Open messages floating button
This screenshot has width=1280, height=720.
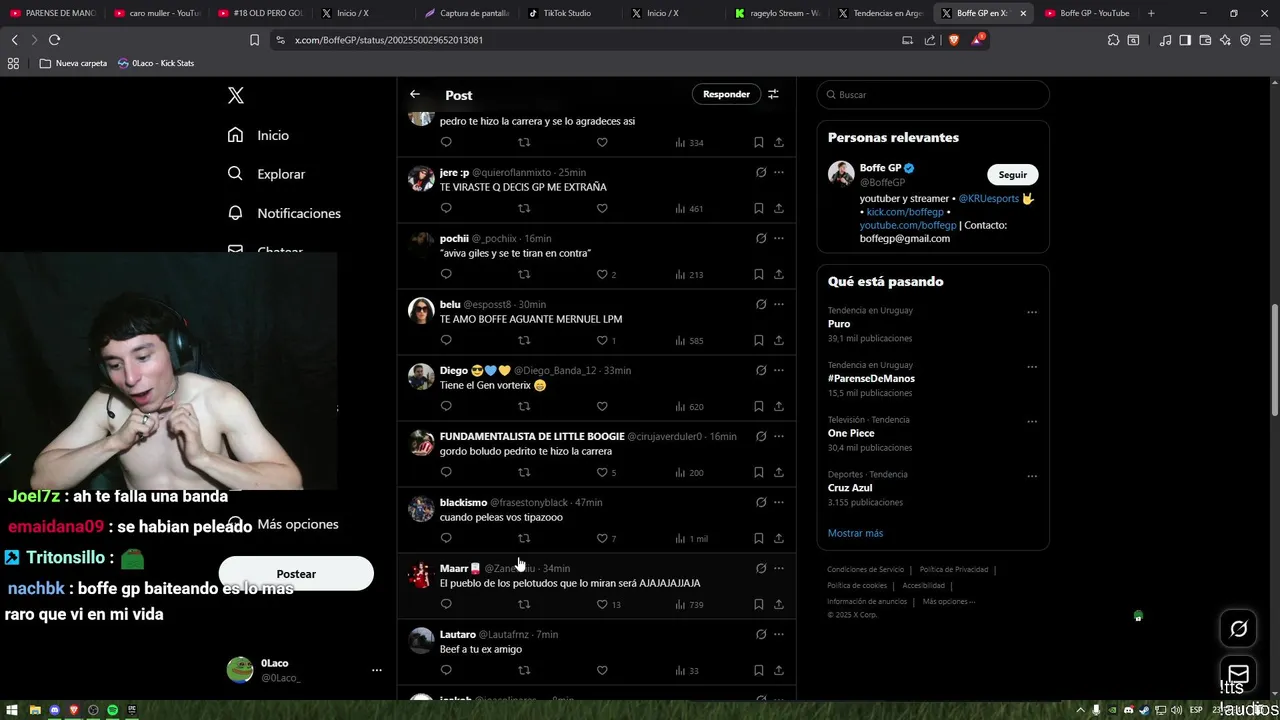click(x=1239, y=674)
